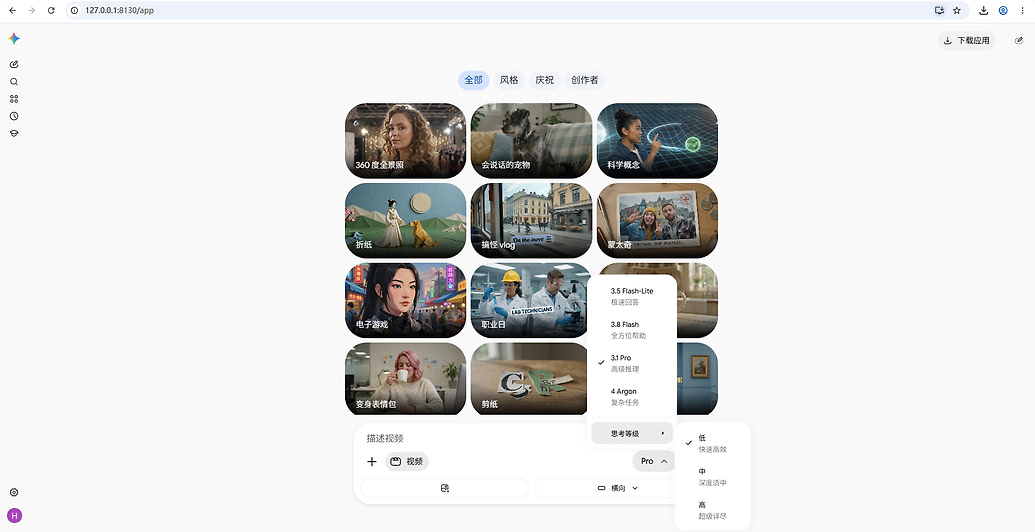The height and width of the screenshot is (532, 1035).
Task: Select 高 thinking level option
Action: (x=713, y=510)
